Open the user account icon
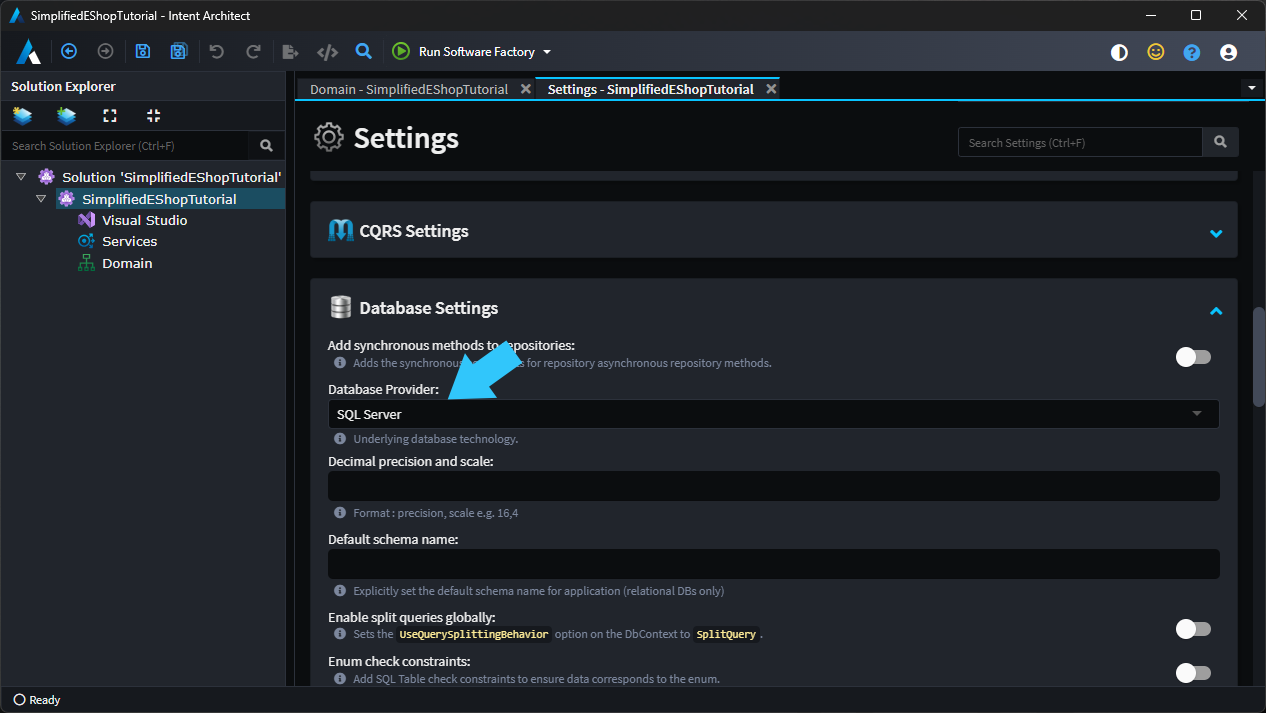The image size is (1266, 713). [1229, 52]
